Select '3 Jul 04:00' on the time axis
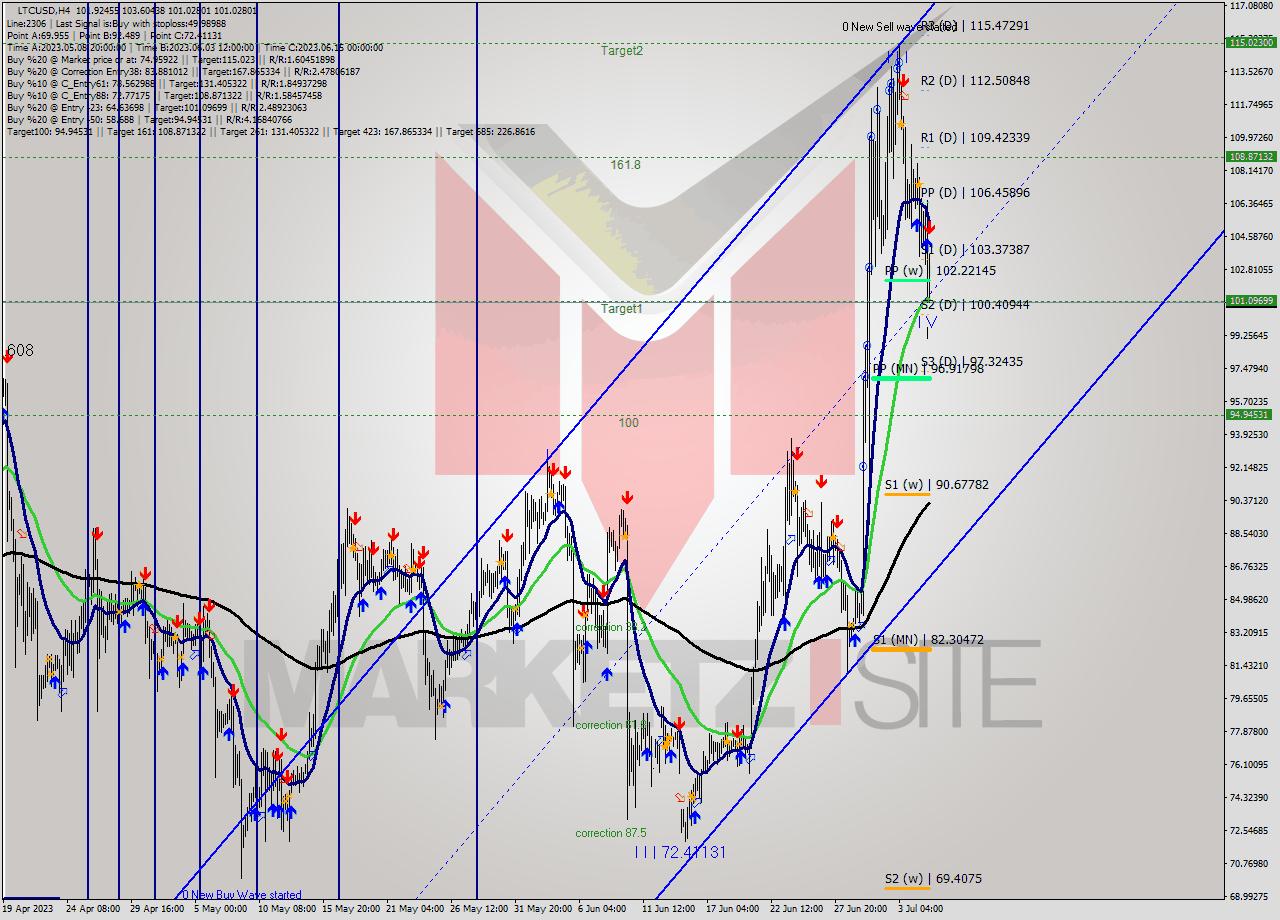Viewport: 1280px width, 920px height. coord(920,909)
